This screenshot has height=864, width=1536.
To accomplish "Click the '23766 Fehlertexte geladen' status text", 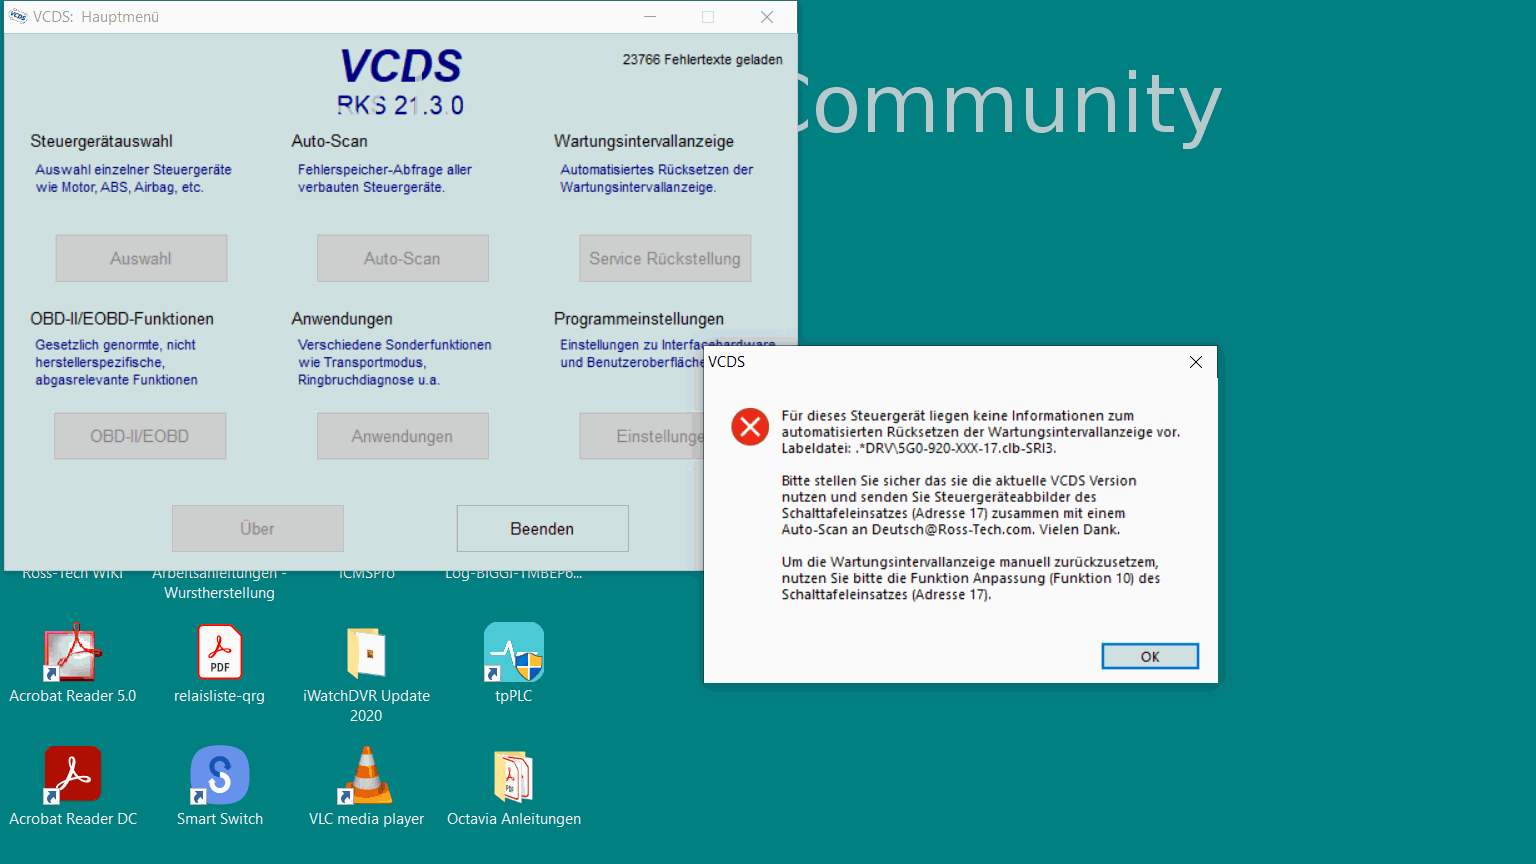I will tap(702, 60).
